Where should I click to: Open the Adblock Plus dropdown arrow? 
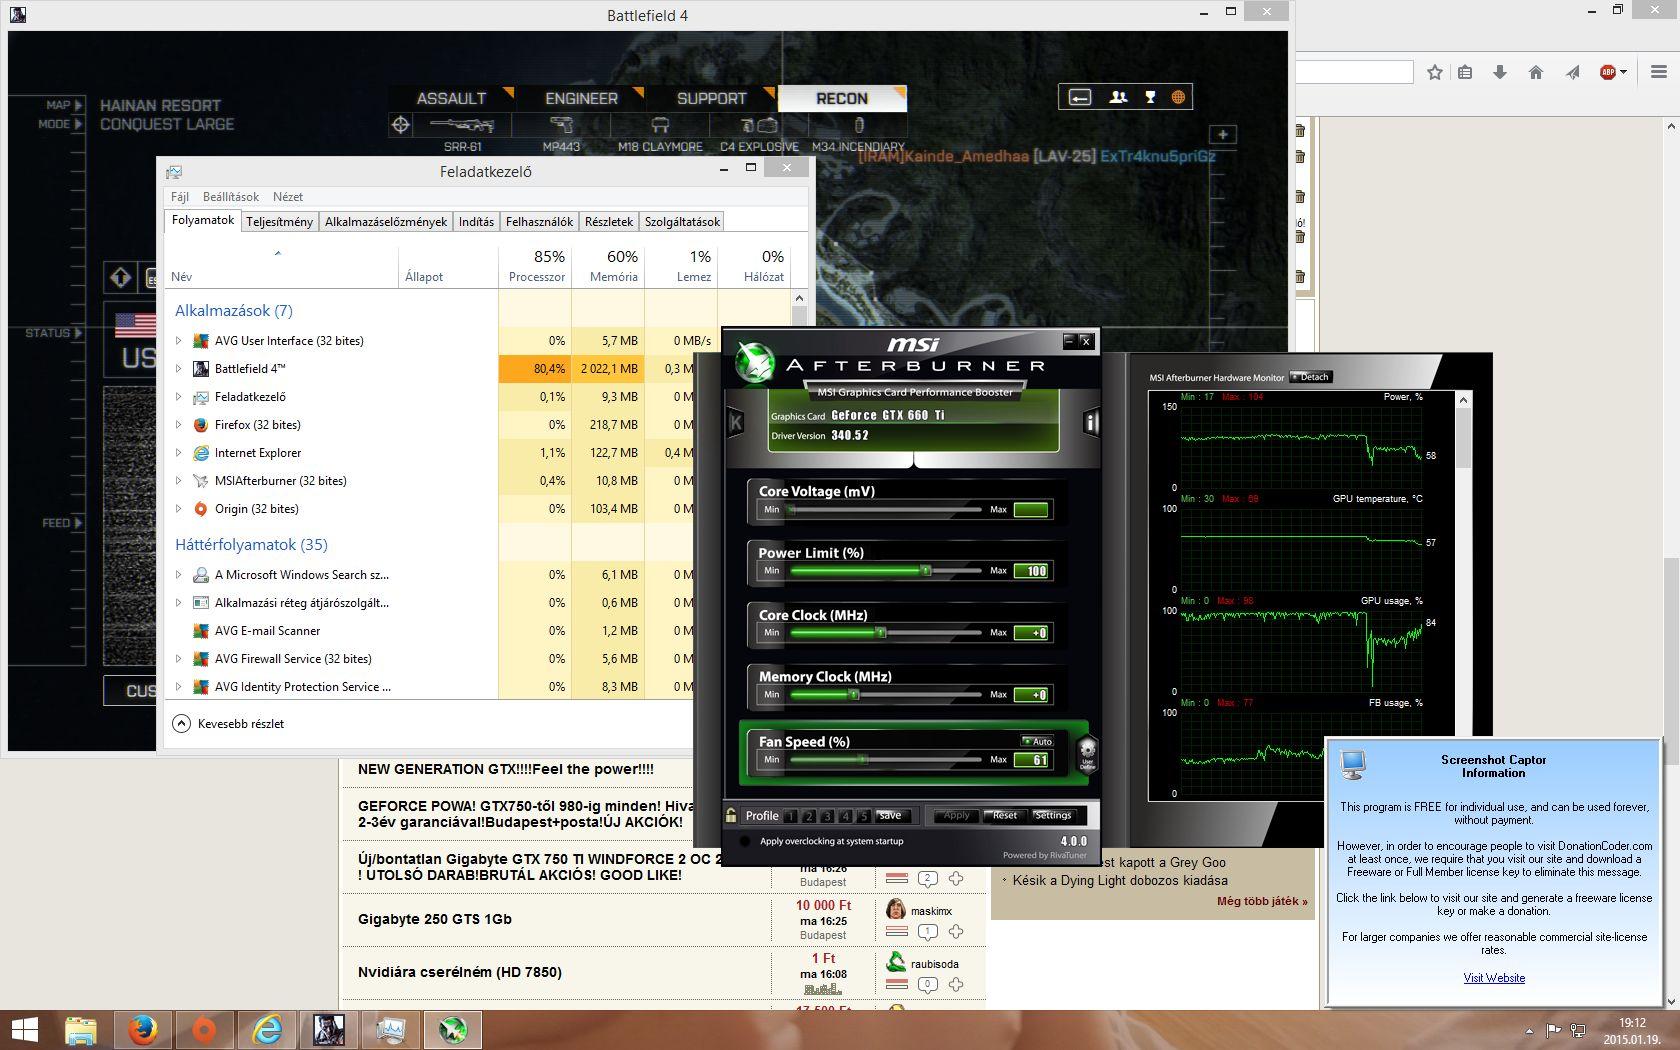coord(1623,72)
